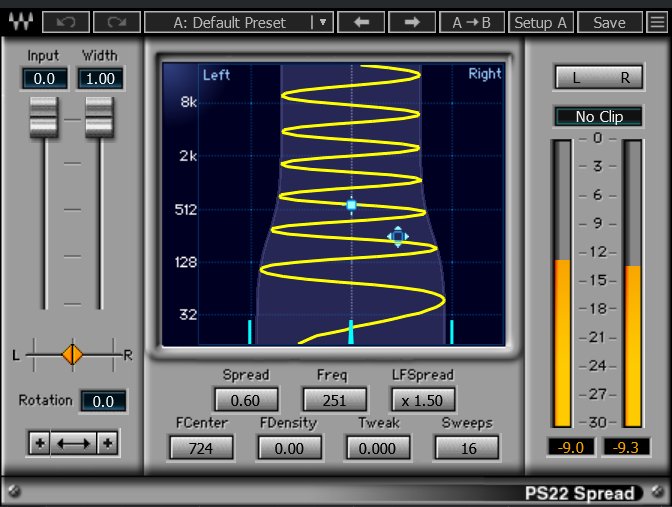
Task: Grab the Width fader handle
Action: pyautogui.click(x=99, y=117)
